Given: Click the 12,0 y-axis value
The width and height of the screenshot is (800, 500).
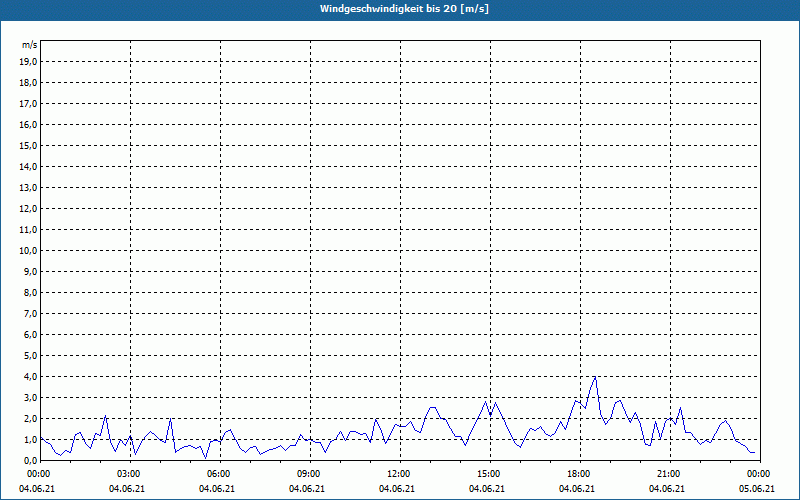Looking at the screenshot, I should pyautogui.click(x=29, y=208).
